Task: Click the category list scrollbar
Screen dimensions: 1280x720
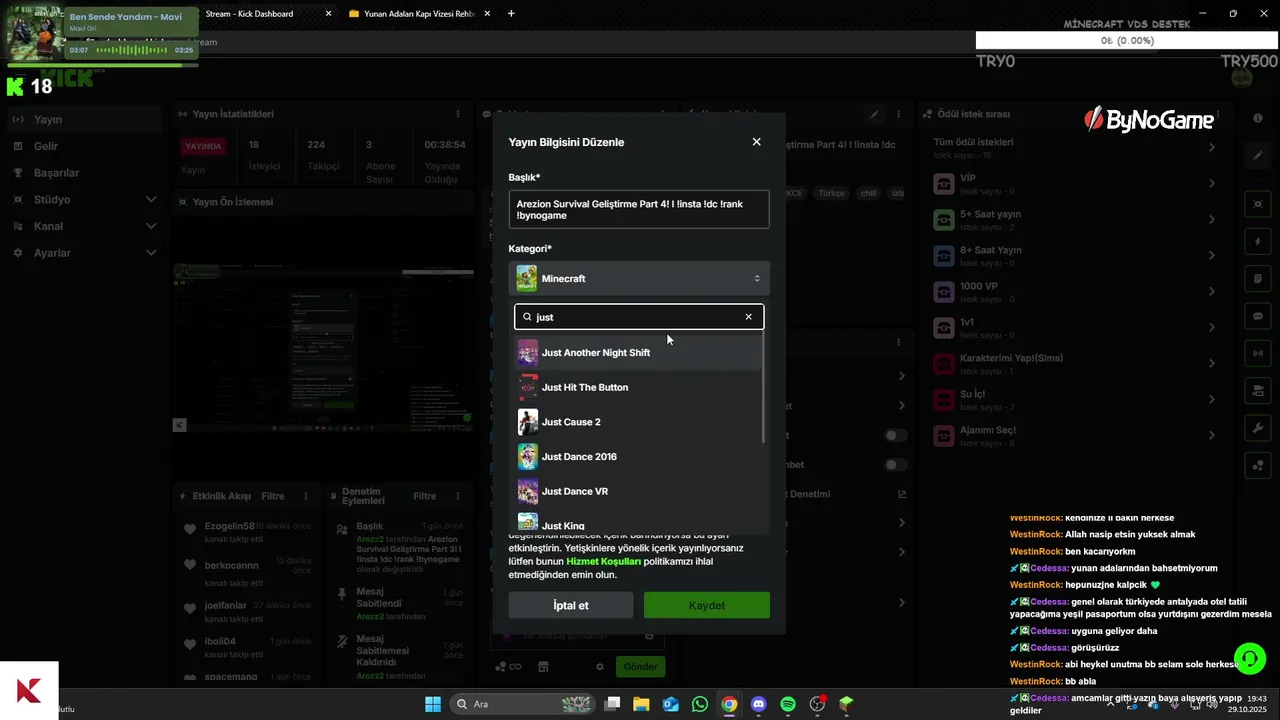Action: tap(764, 388)
